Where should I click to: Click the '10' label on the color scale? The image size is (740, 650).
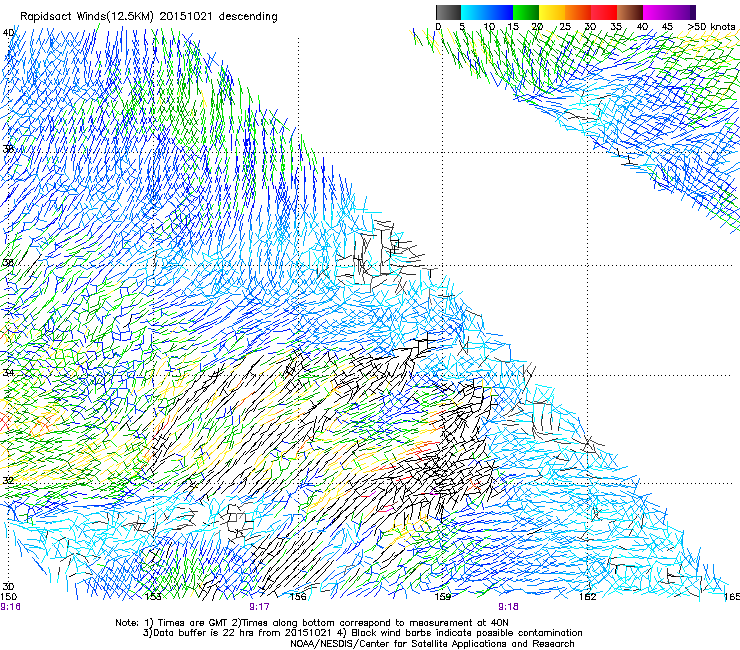(x=489, y=27)
